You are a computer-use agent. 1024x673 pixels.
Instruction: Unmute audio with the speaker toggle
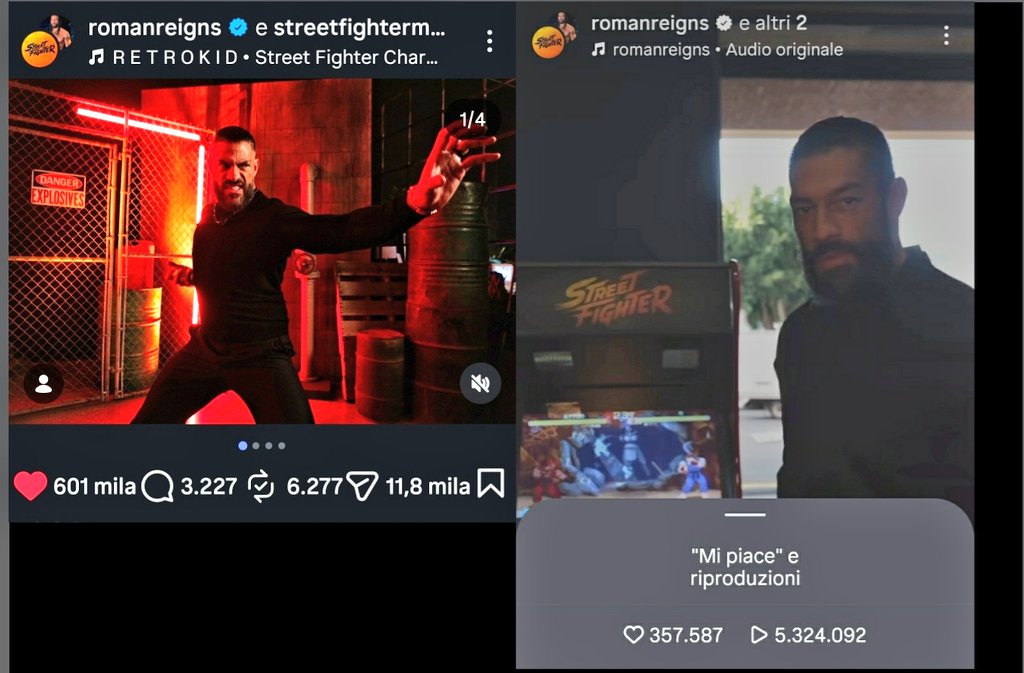coord(480,383)
